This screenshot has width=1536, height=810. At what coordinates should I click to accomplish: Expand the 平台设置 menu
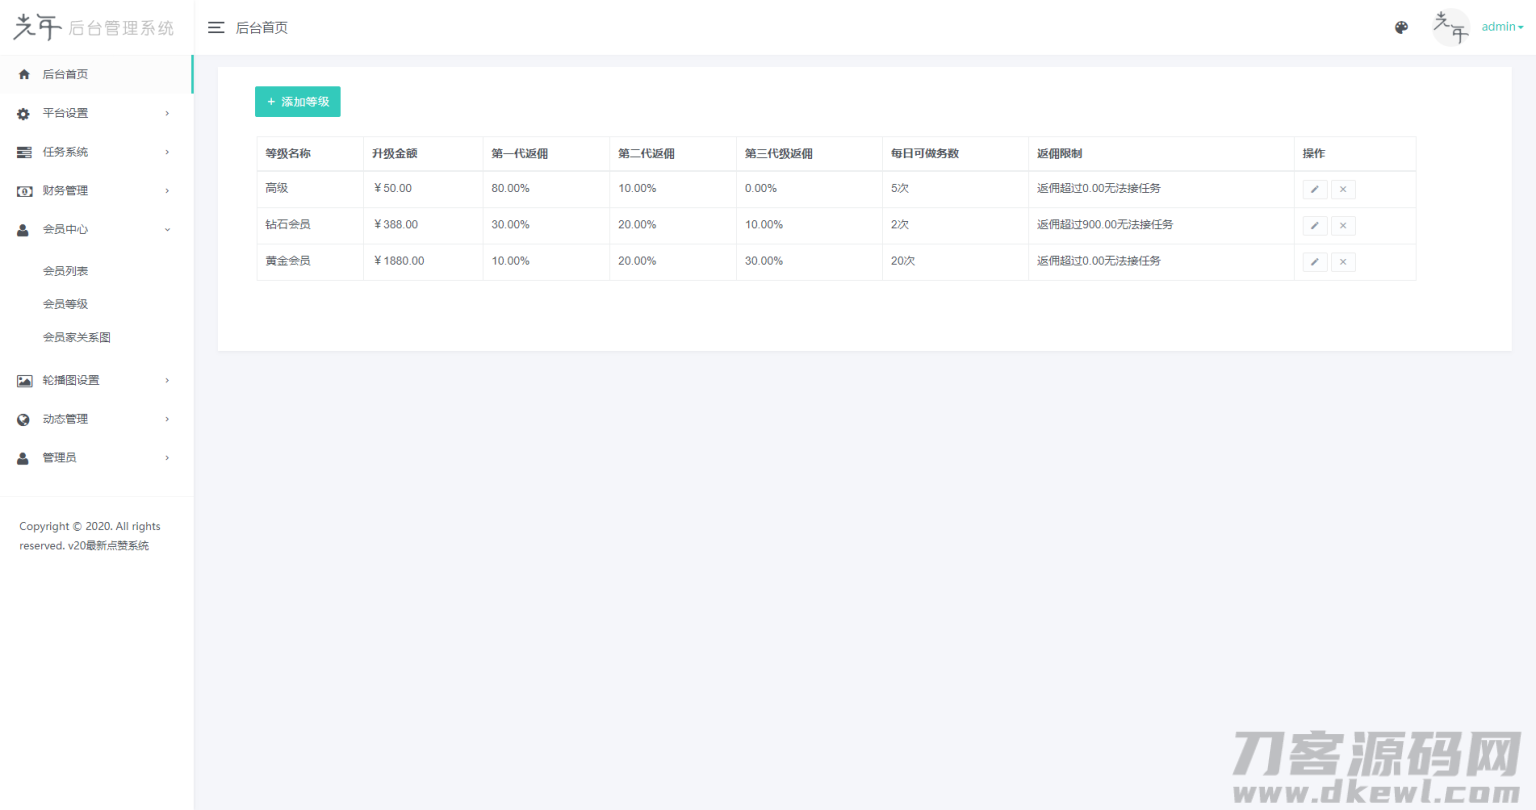pyautogui.click(x=95, y=113)
